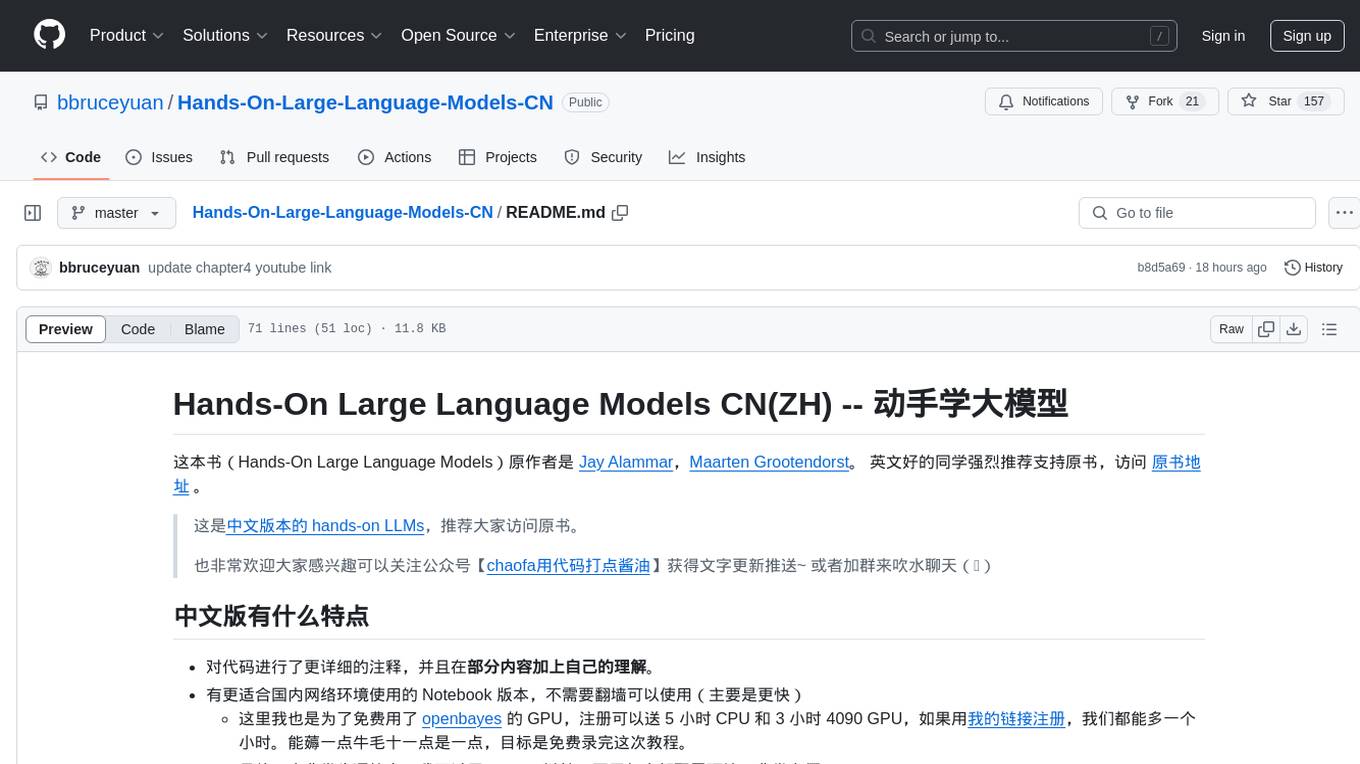Copy the README.md file path
Viewport: 1360px width, 764px height.
(x=620, y=213)
